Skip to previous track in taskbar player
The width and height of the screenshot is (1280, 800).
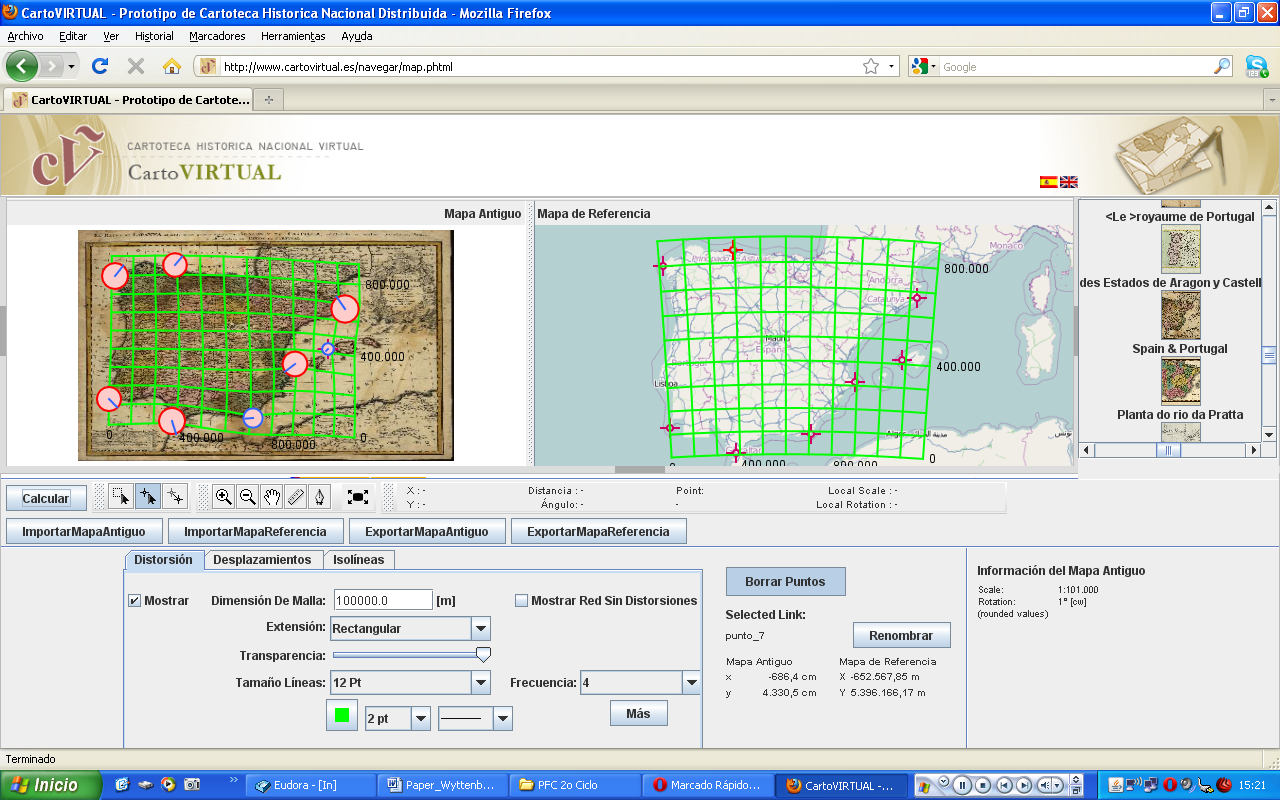coord(1003,785)
